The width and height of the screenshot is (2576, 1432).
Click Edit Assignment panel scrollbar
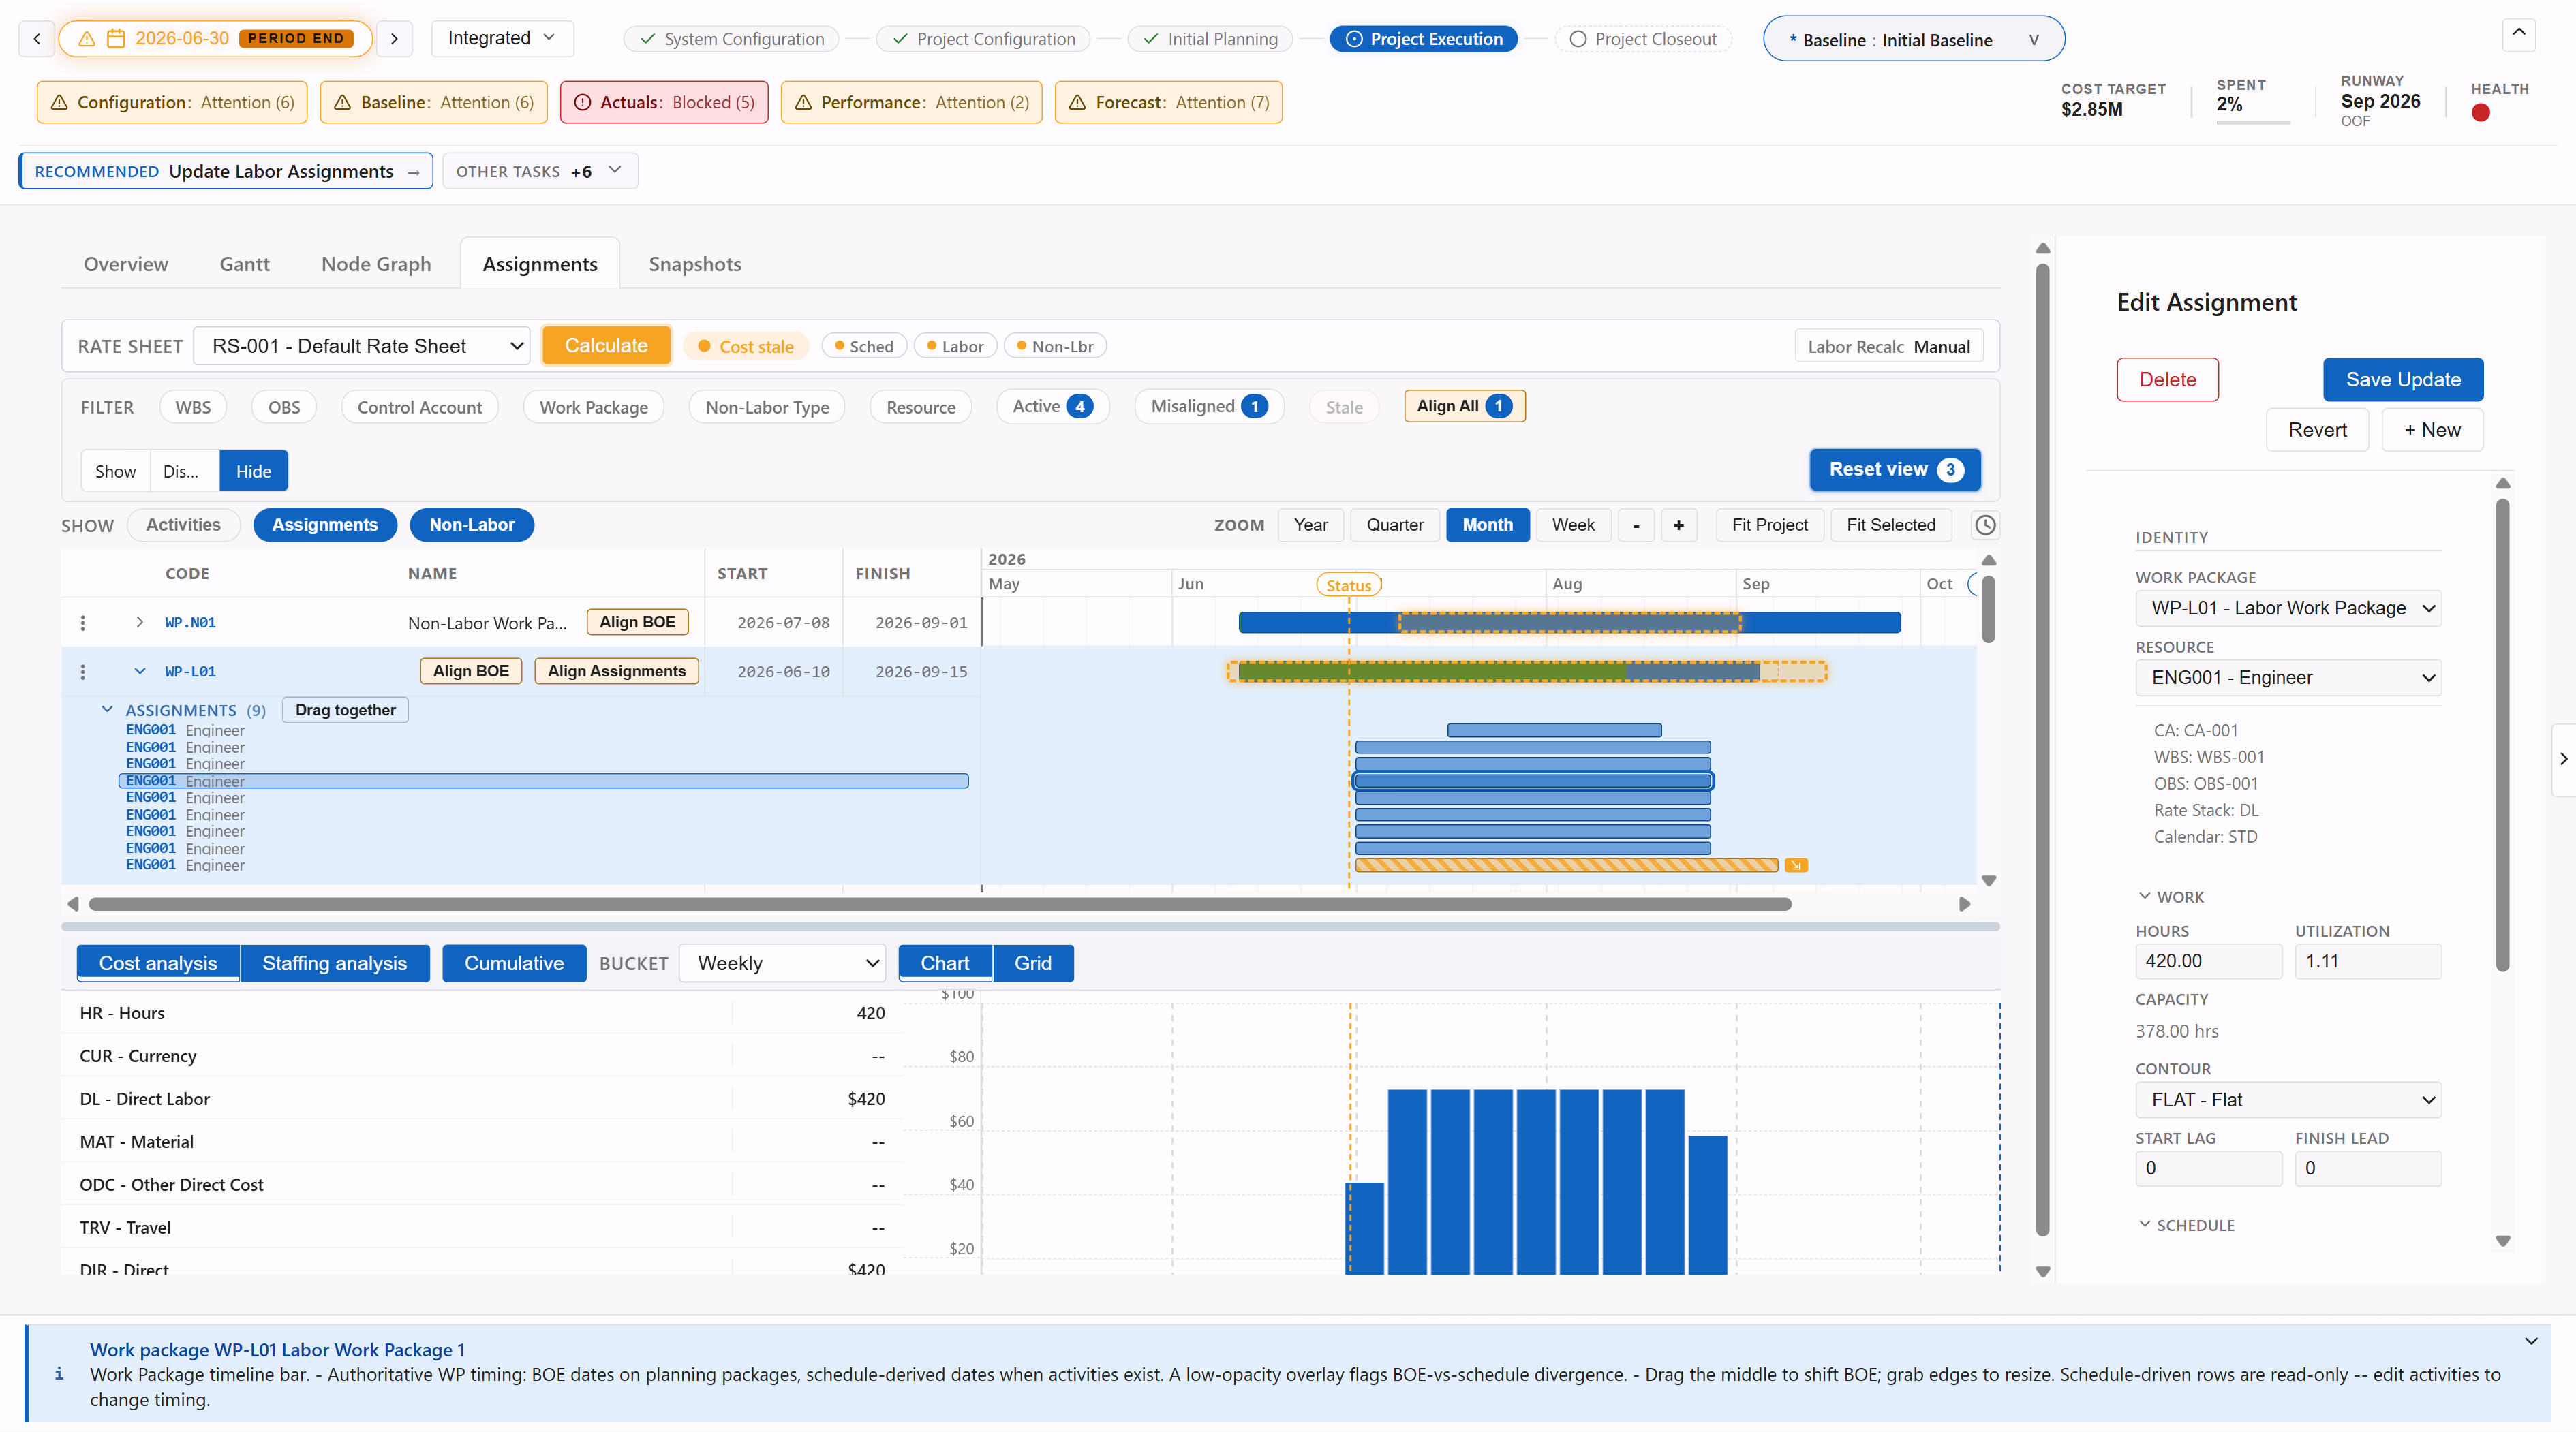[x=2503, y=735]
